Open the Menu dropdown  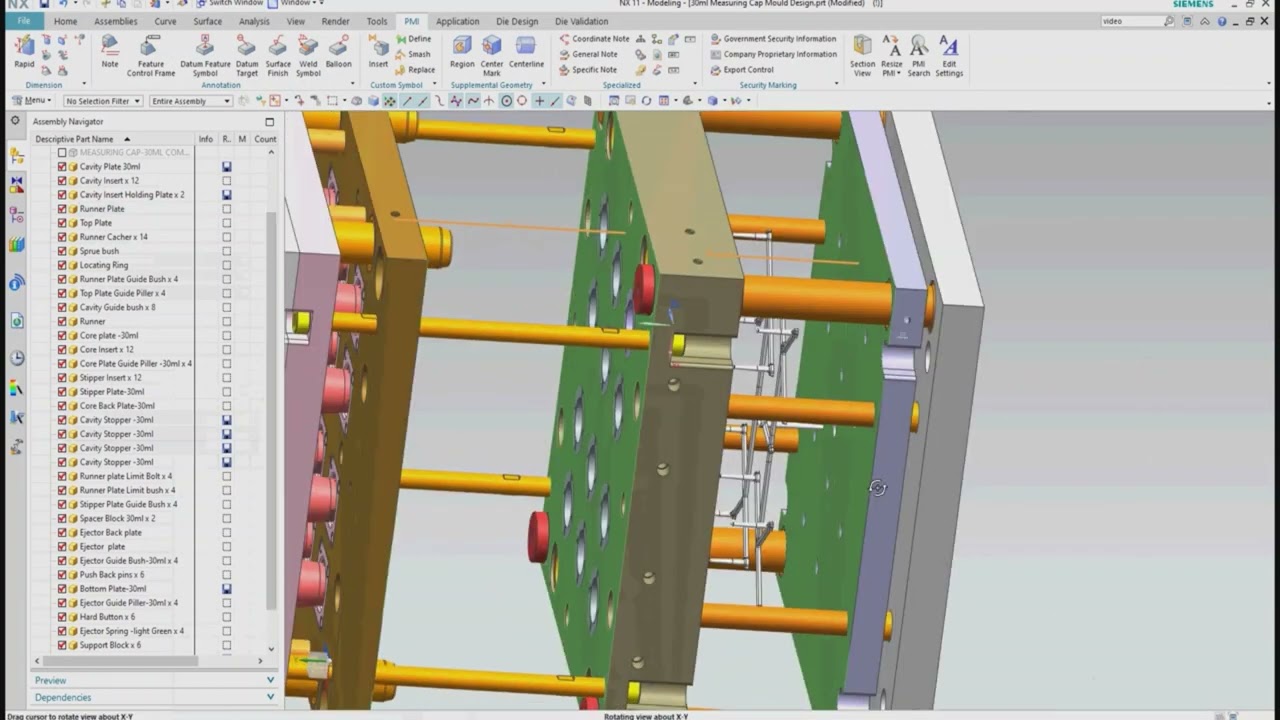tap(33, 101)
